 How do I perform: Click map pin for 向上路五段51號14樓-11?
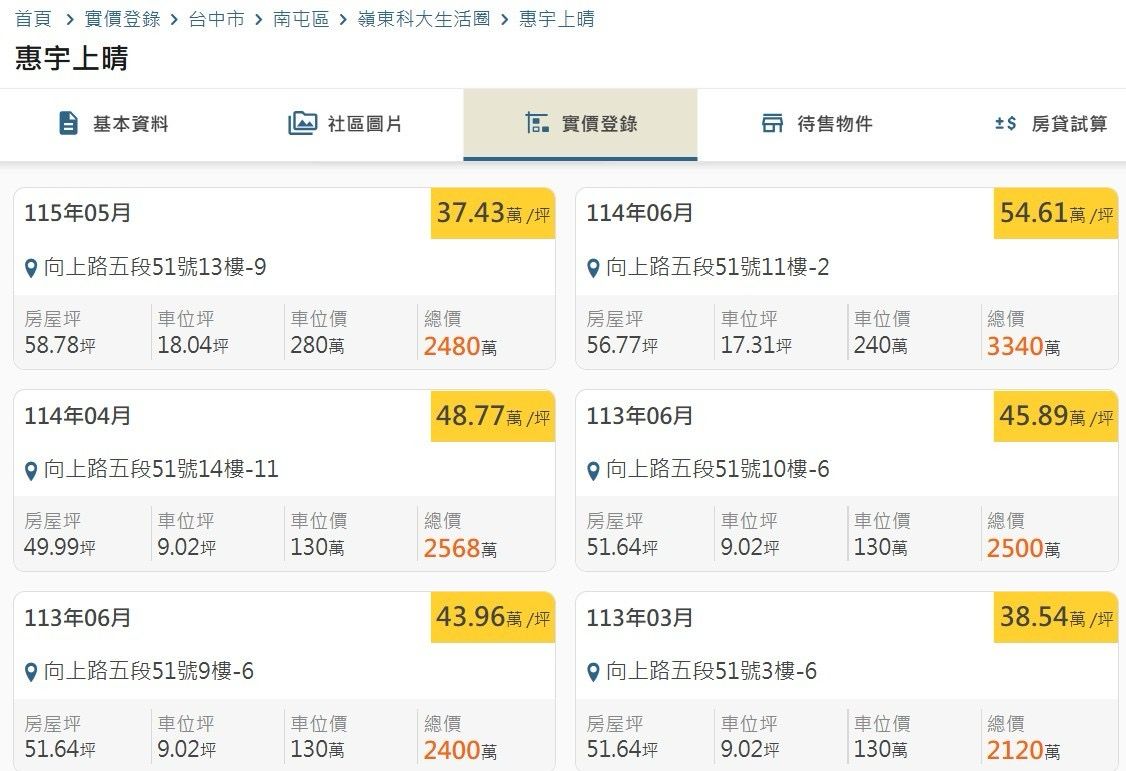(31, 471)
